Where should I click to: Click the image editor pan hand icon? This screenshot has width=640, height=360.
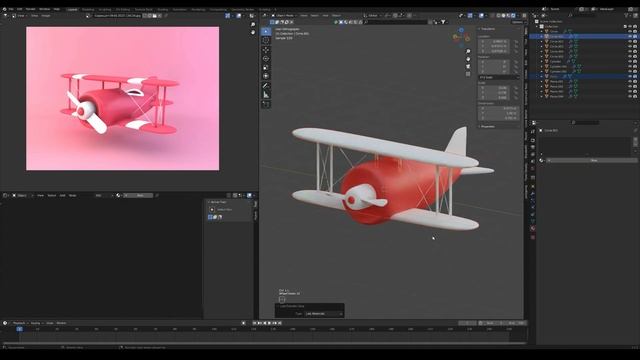click(x=253, y=32)
